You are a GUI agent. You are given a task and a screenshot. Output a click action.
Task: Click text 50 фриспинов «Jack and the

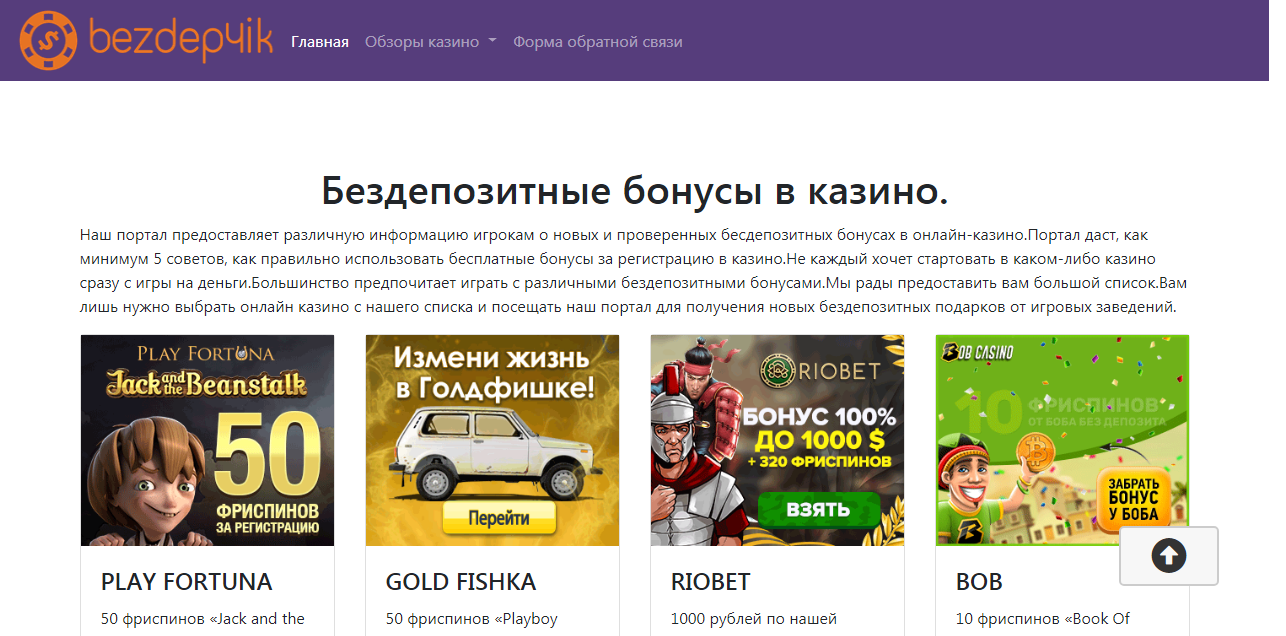(203, 619)
